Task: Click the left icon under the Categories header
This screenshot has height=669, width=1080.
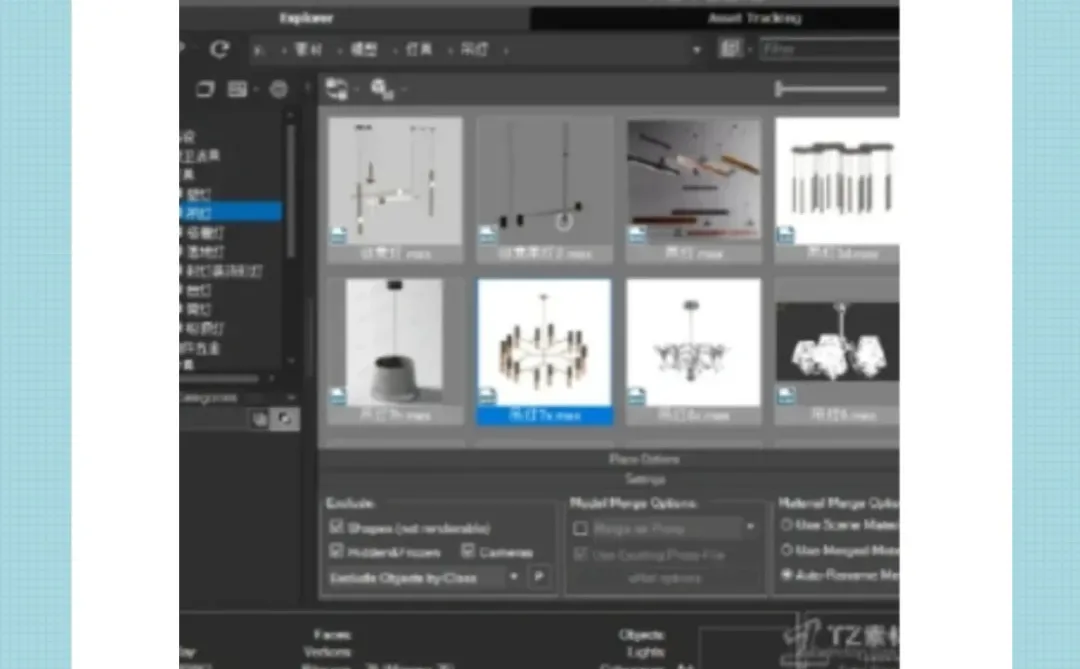Action: click(x=260, y=418)
